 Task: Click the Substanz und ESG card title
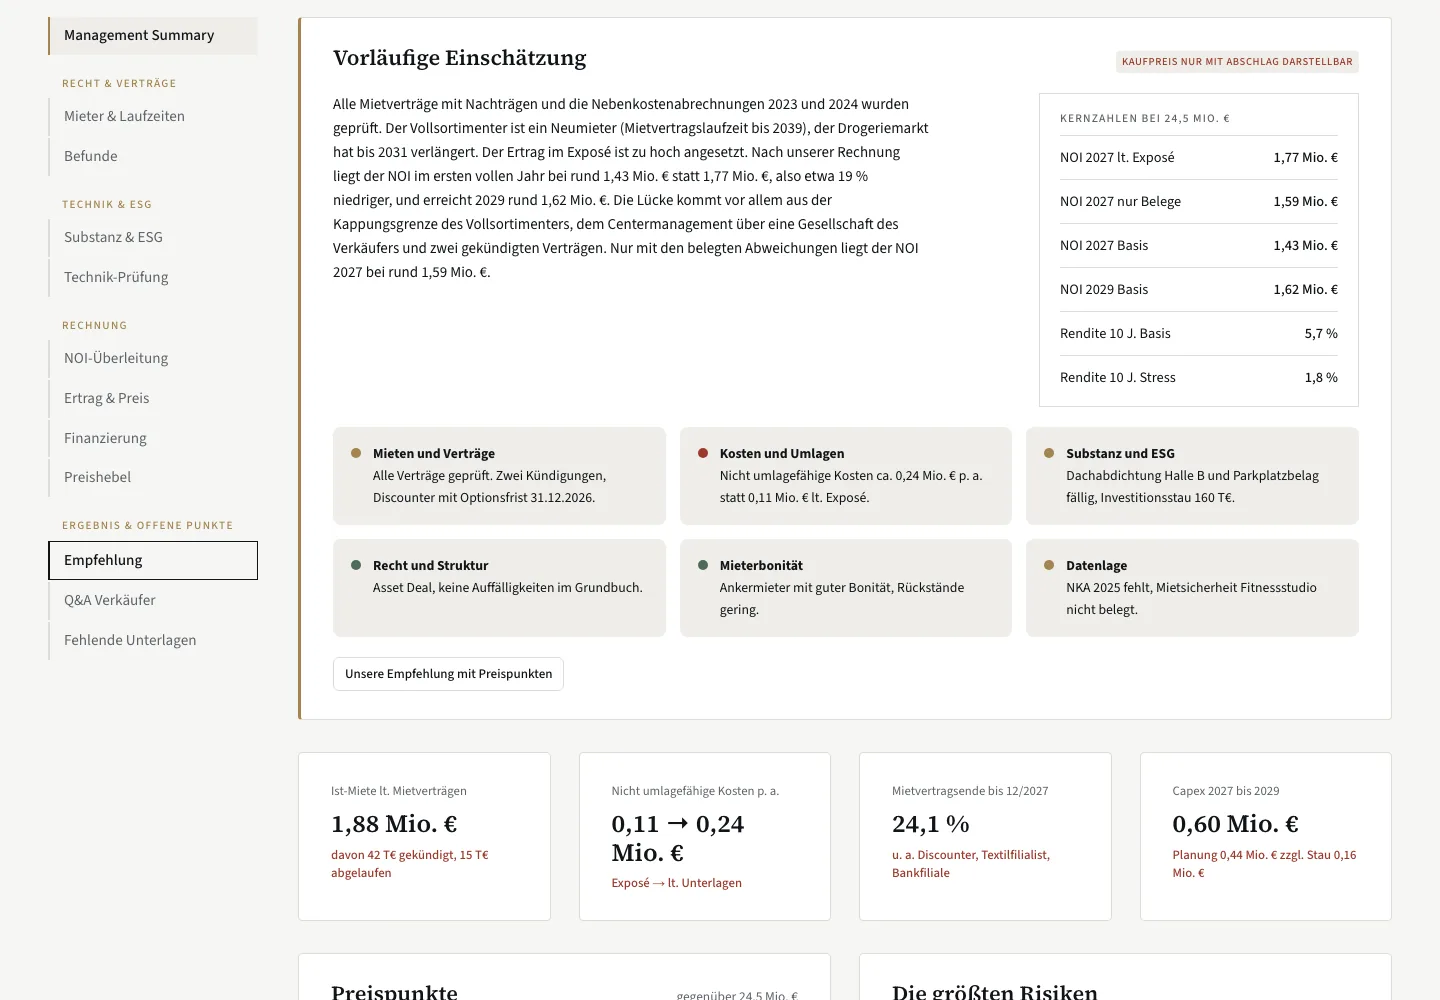(1120, 453)
